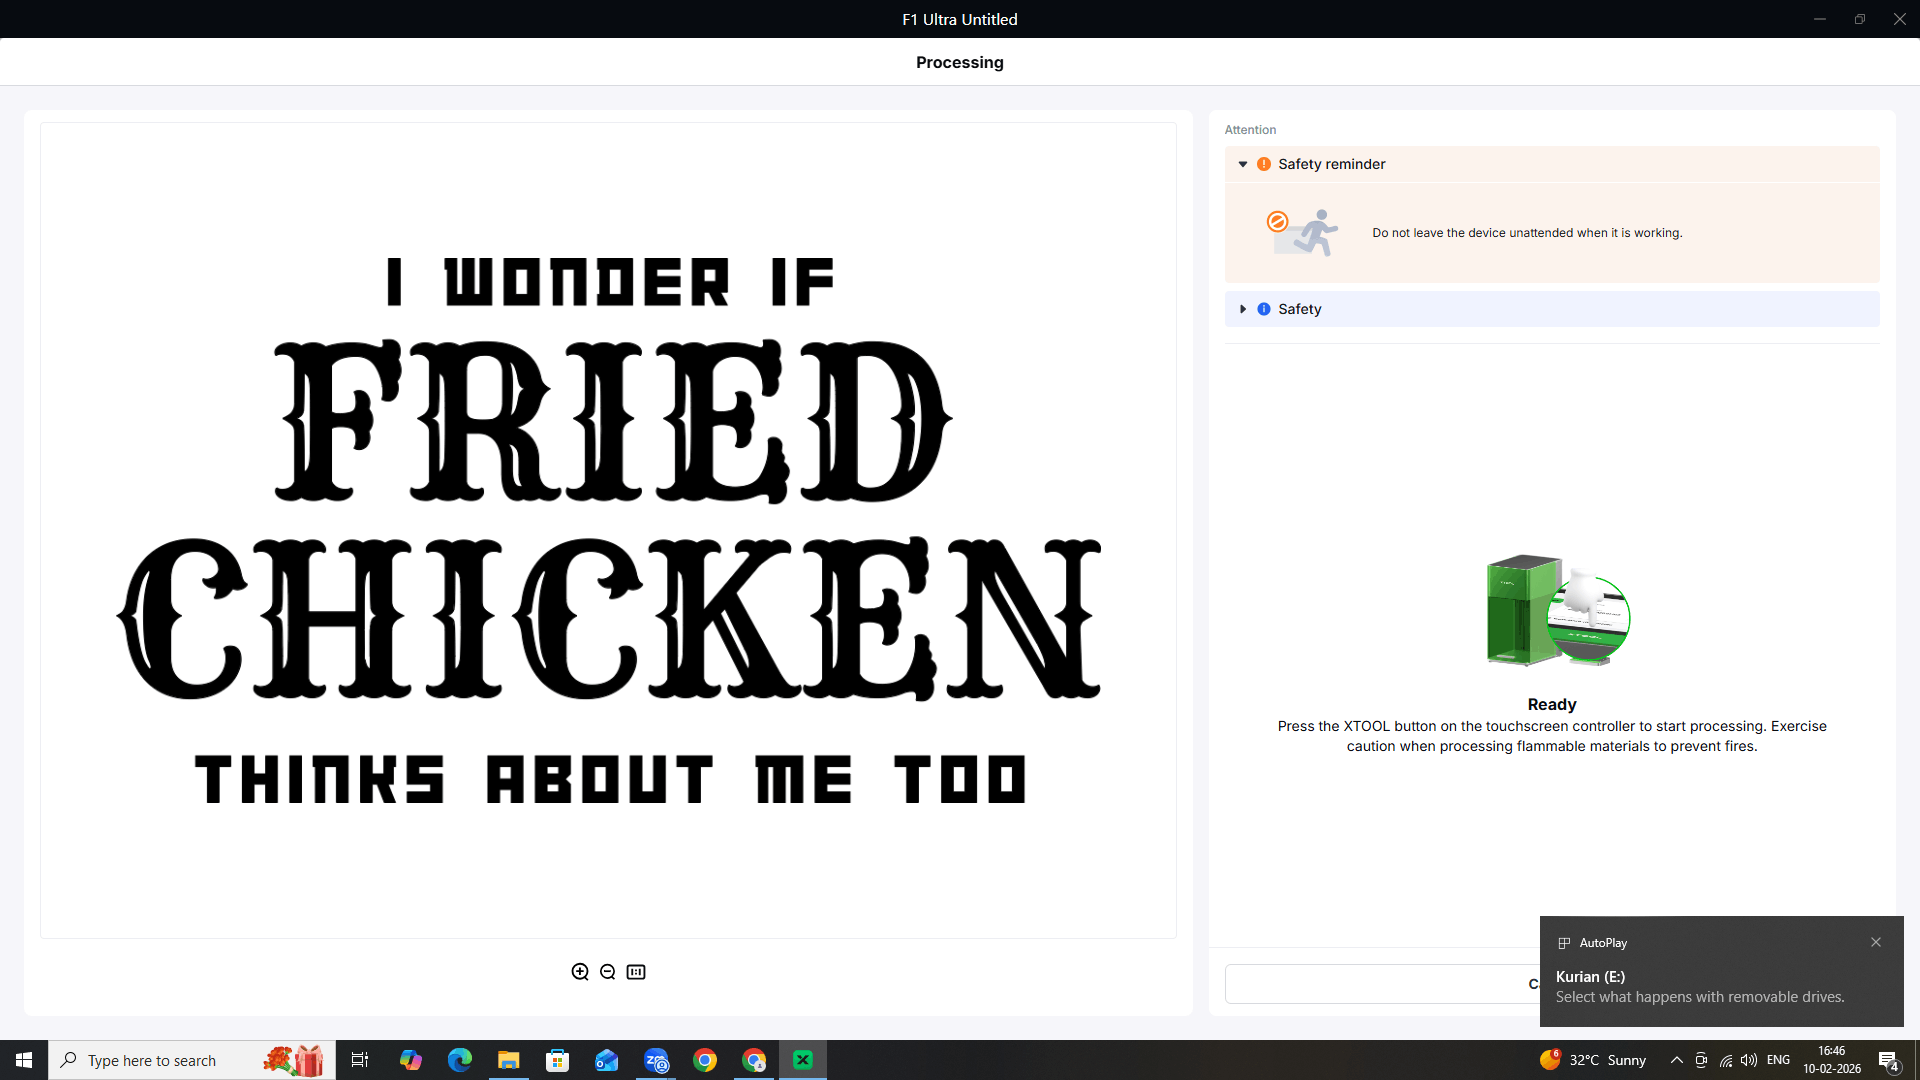Show hidden system tray icons

(1677, 1060)
